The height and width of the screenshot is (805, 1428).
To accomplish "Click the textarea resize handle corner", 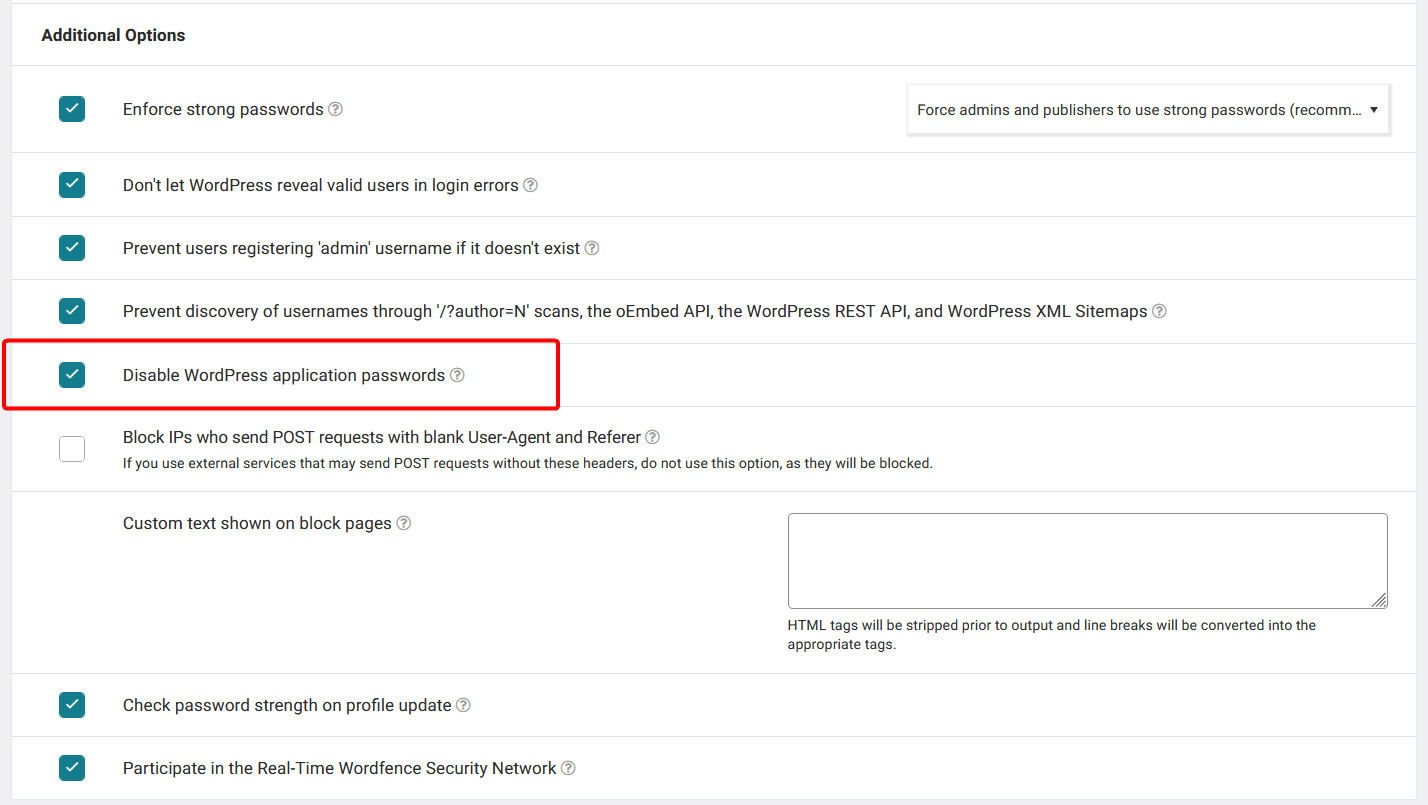I will [x=1379, y=600].
